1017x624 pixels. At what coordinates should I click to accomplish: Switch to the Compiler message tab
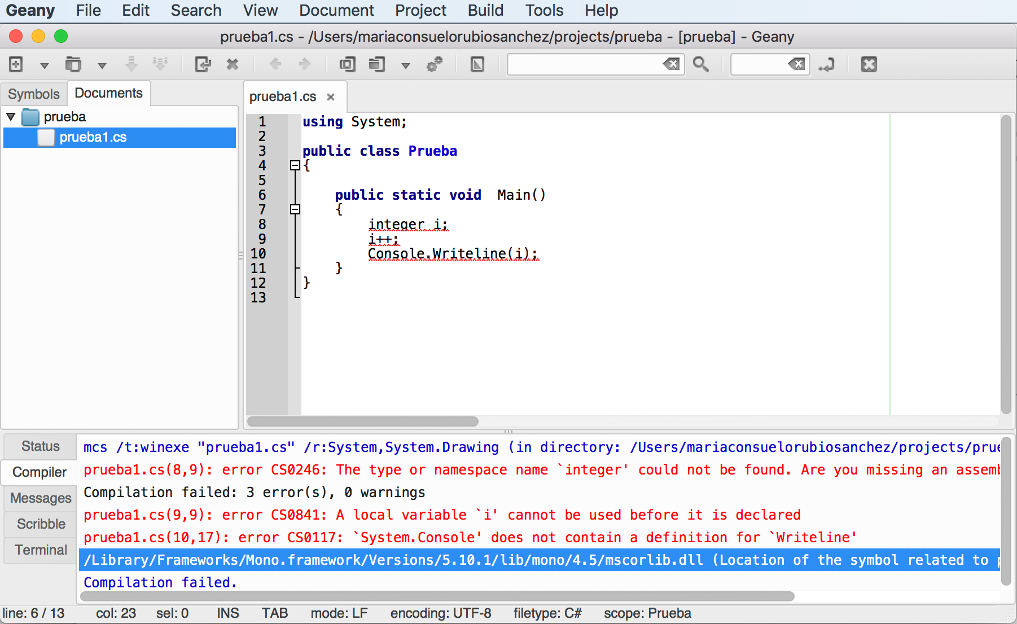pos(40,472)
